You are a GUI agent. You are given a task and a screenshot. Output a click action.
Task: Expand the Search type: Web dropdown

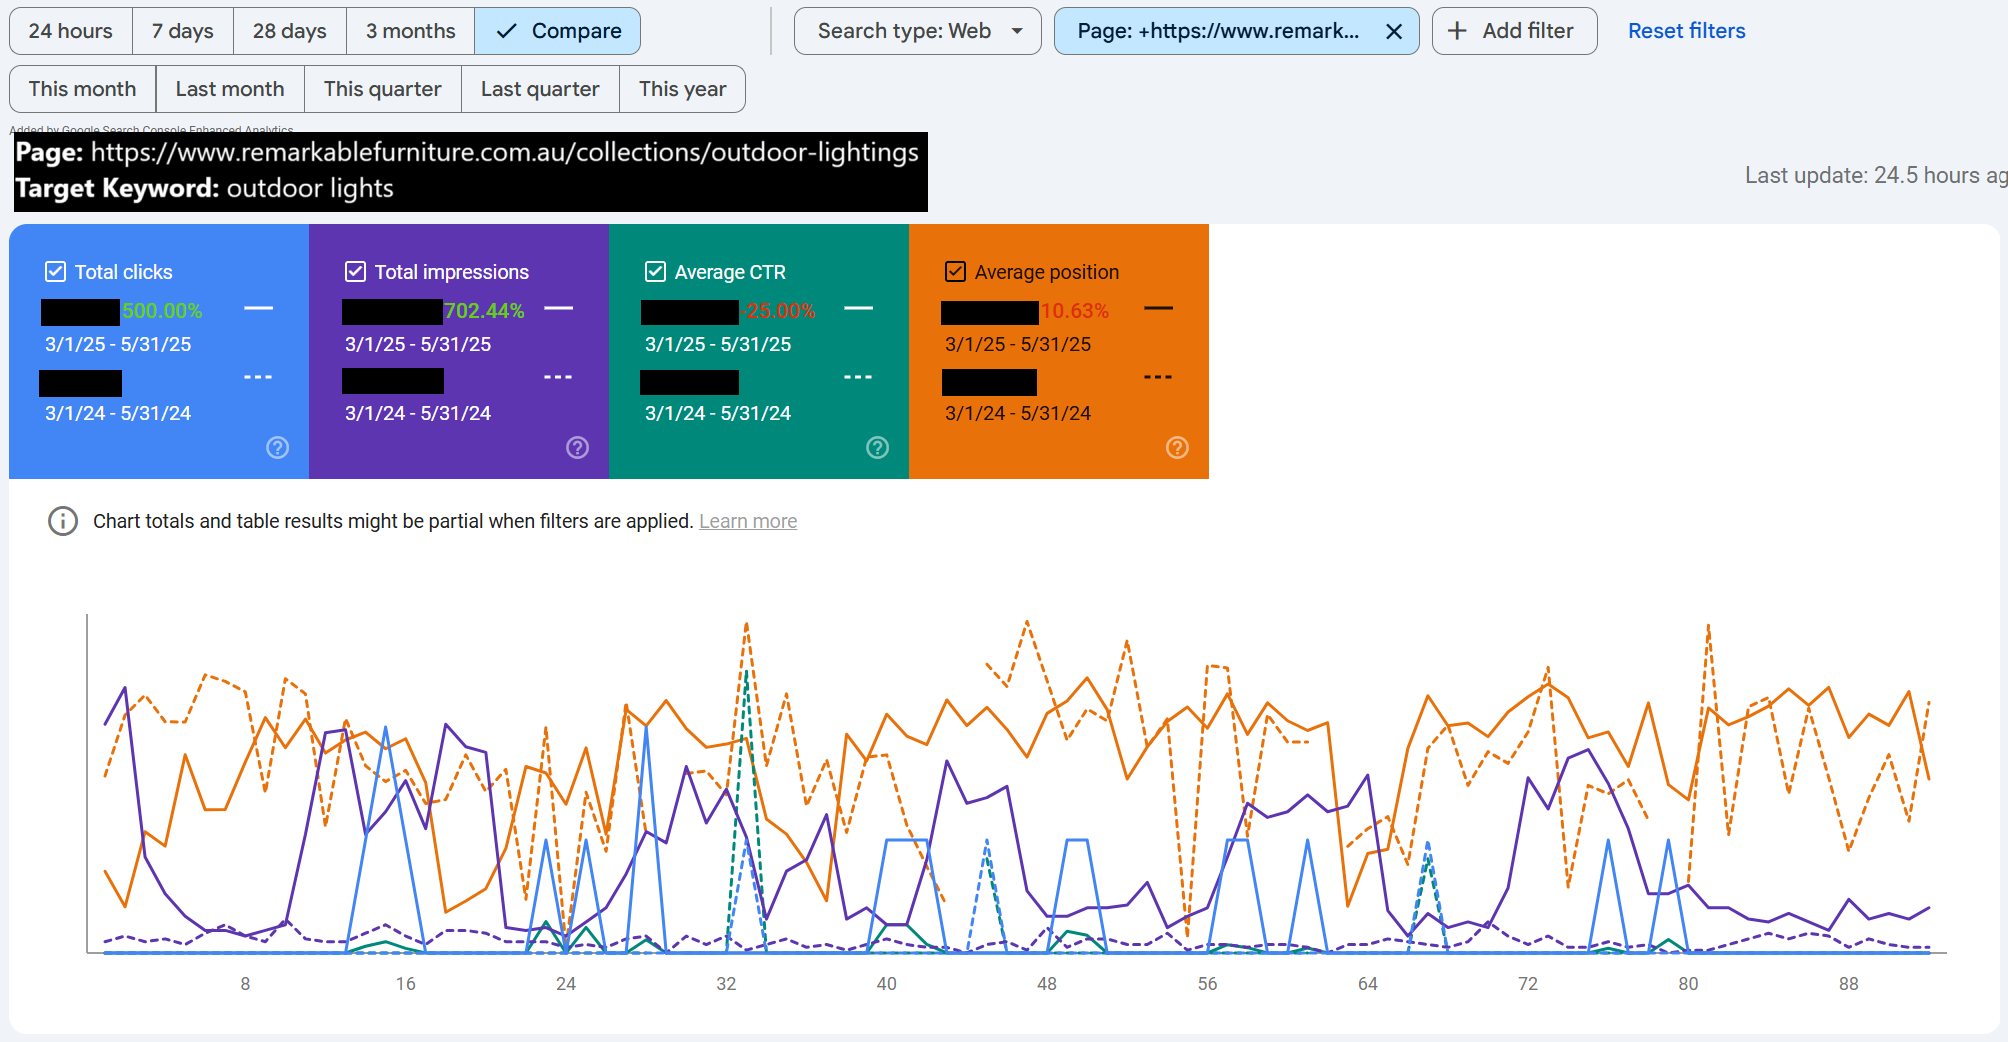click(917, 31)
